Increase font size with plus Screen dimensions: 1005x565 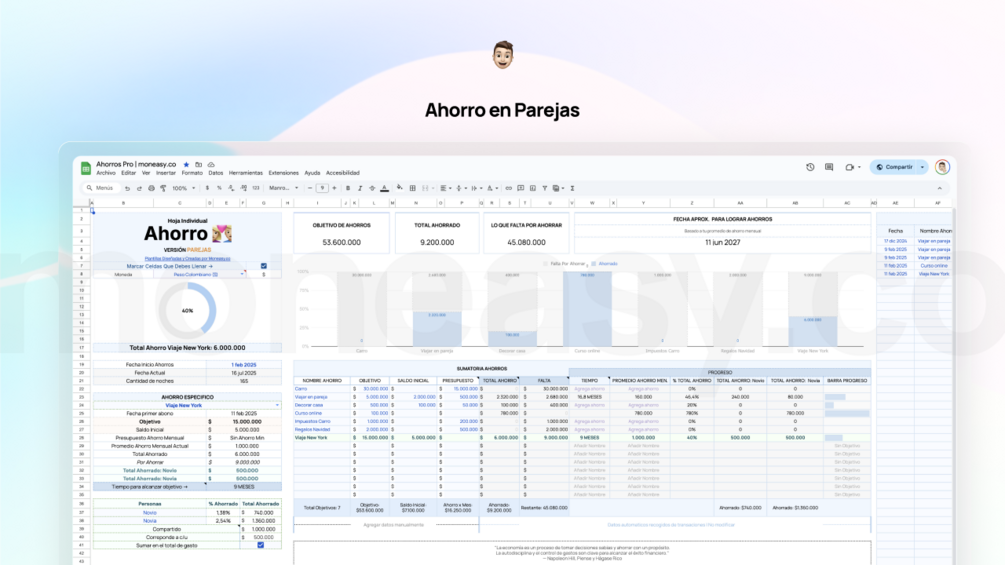334,188
